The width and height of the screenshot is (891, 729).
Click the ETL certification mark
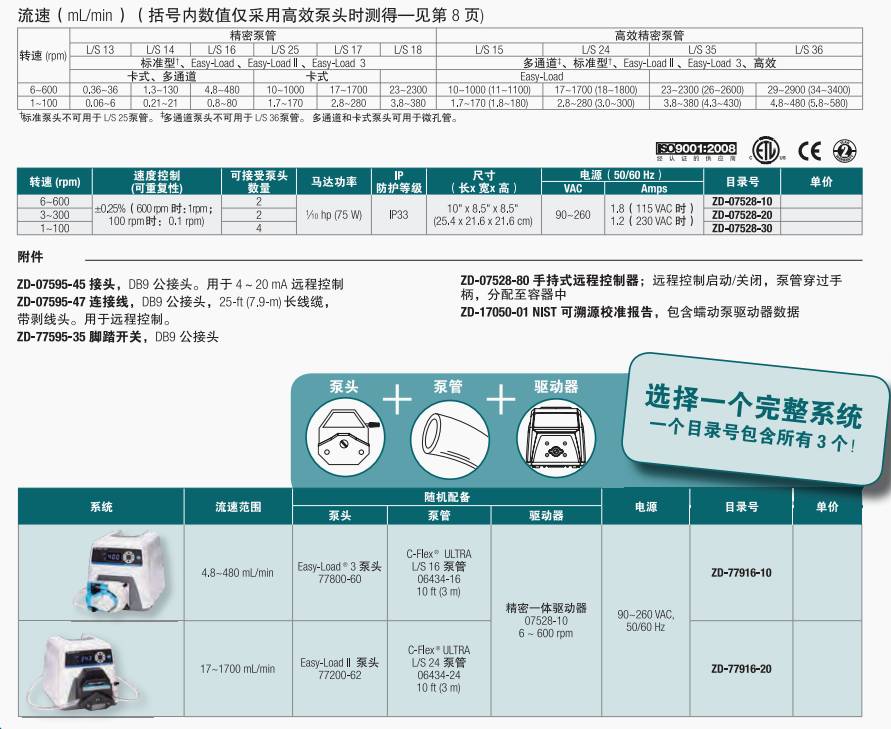coord(766,150)
